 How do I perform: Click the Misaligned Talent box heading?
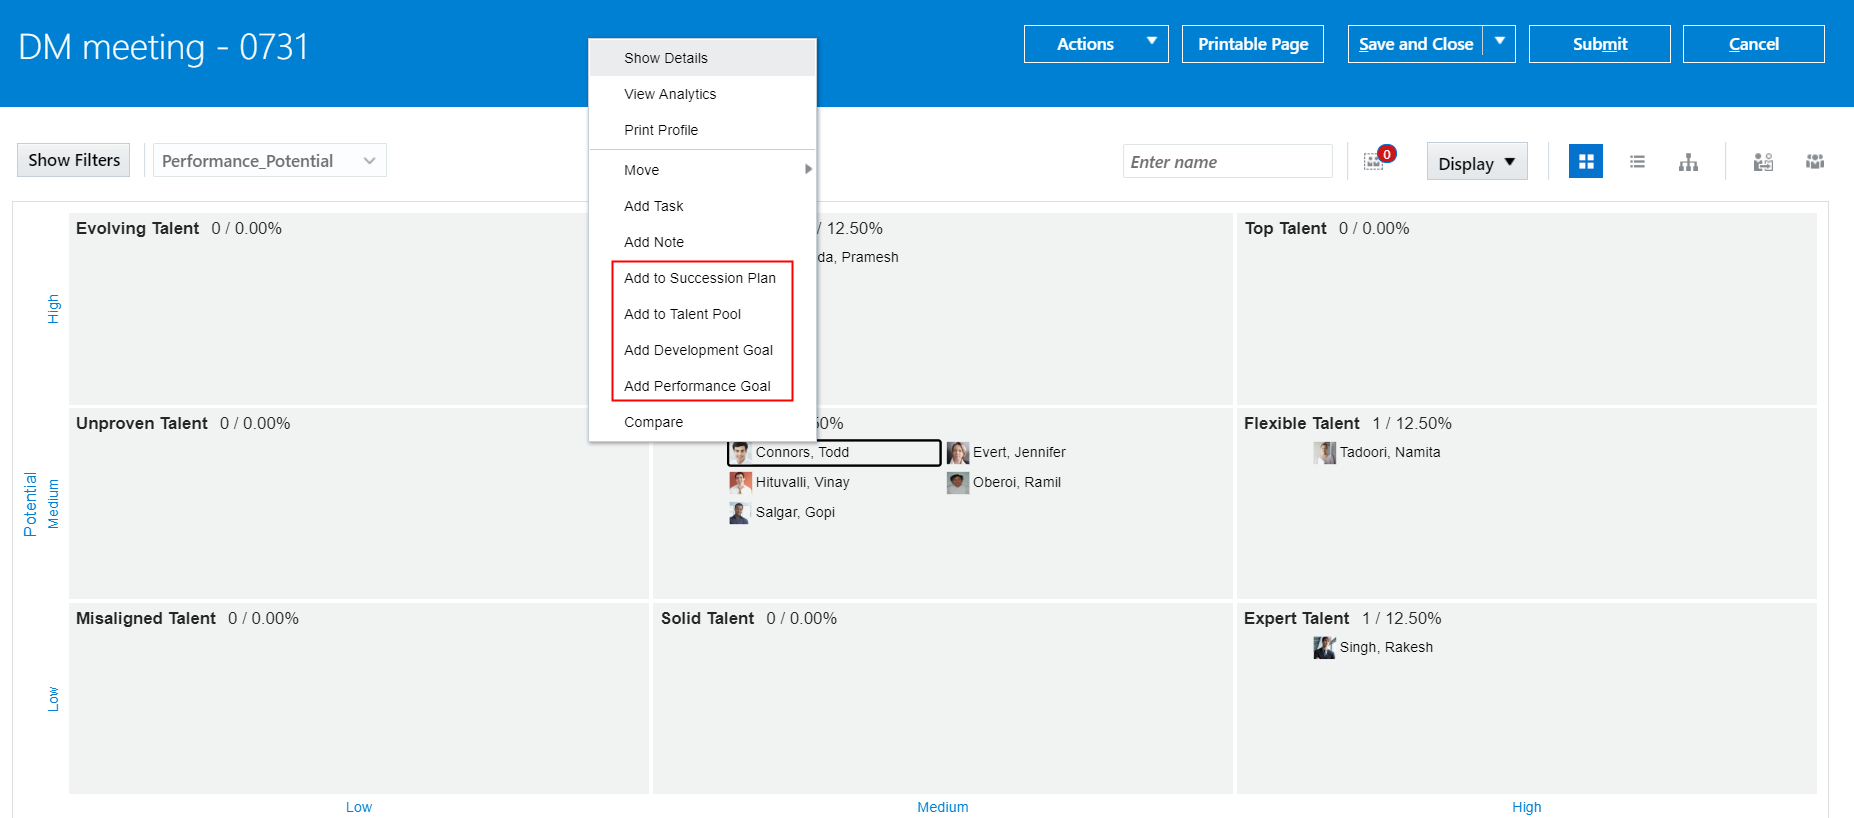[146, 618]
